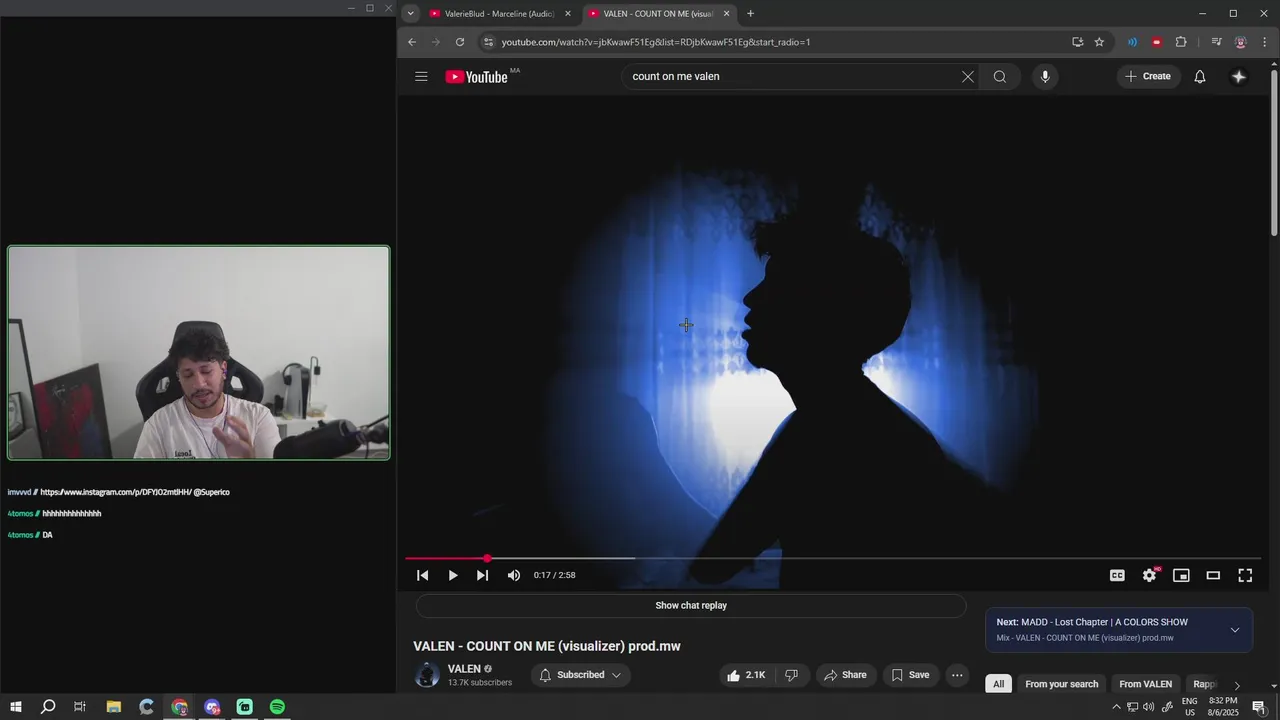The image size is (1280, 720).
Task: Open the Subscribed notification dropdown
Action: 580,675
